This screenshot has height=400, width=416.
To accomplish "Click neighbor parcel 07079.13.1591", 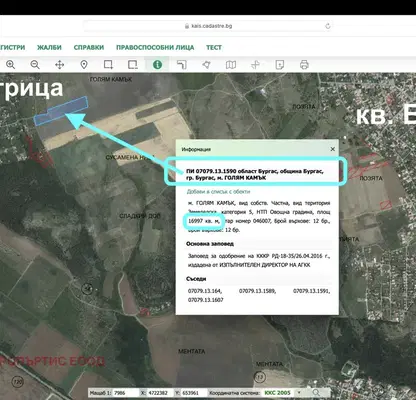I will coord(312,291).
